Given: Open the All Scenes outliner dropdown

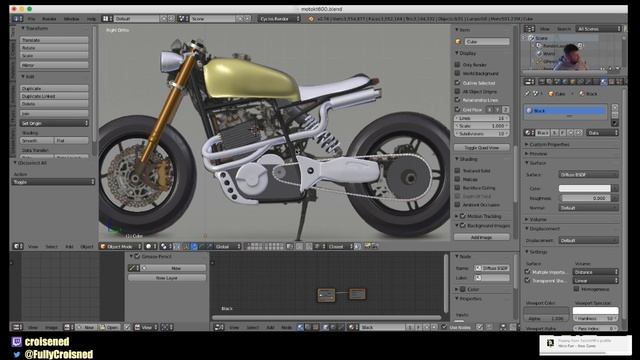Looking at the screenshot, I should click(598, 29).
